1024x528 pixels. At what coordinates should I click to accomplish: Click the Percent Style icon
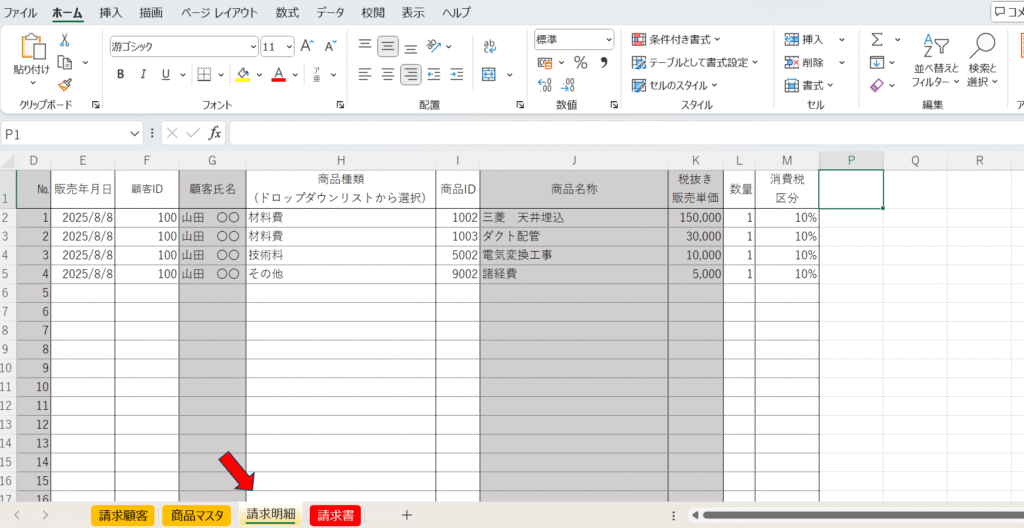coord(580,62)
